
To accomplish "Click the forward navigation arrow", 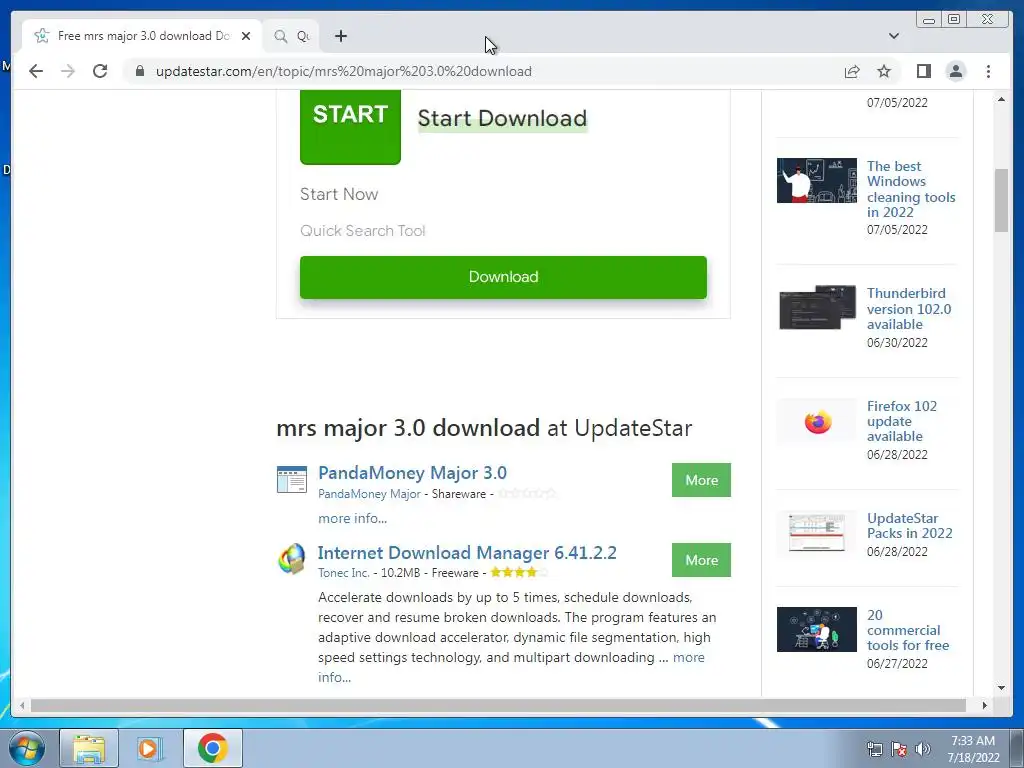I will coord(68,71).
